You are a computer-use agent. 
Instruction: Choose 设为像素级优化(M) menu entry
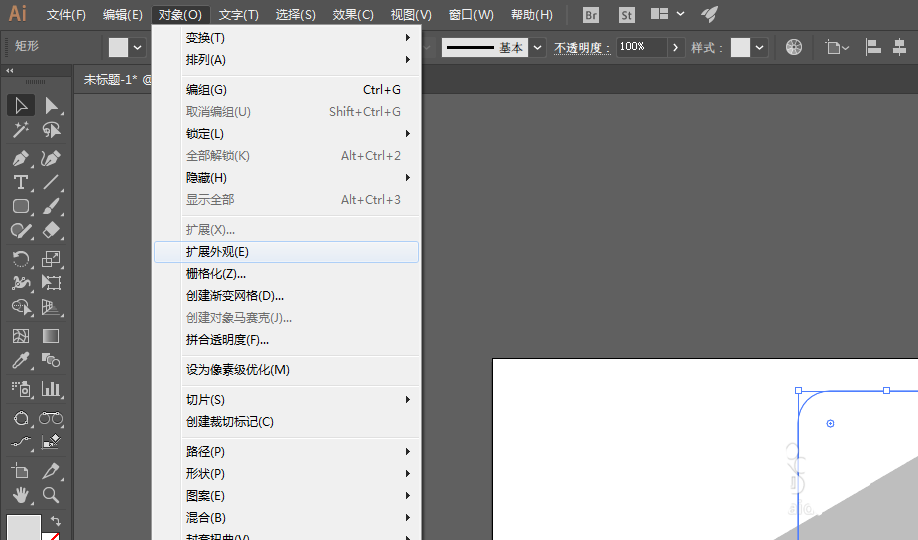click(287, 370)
